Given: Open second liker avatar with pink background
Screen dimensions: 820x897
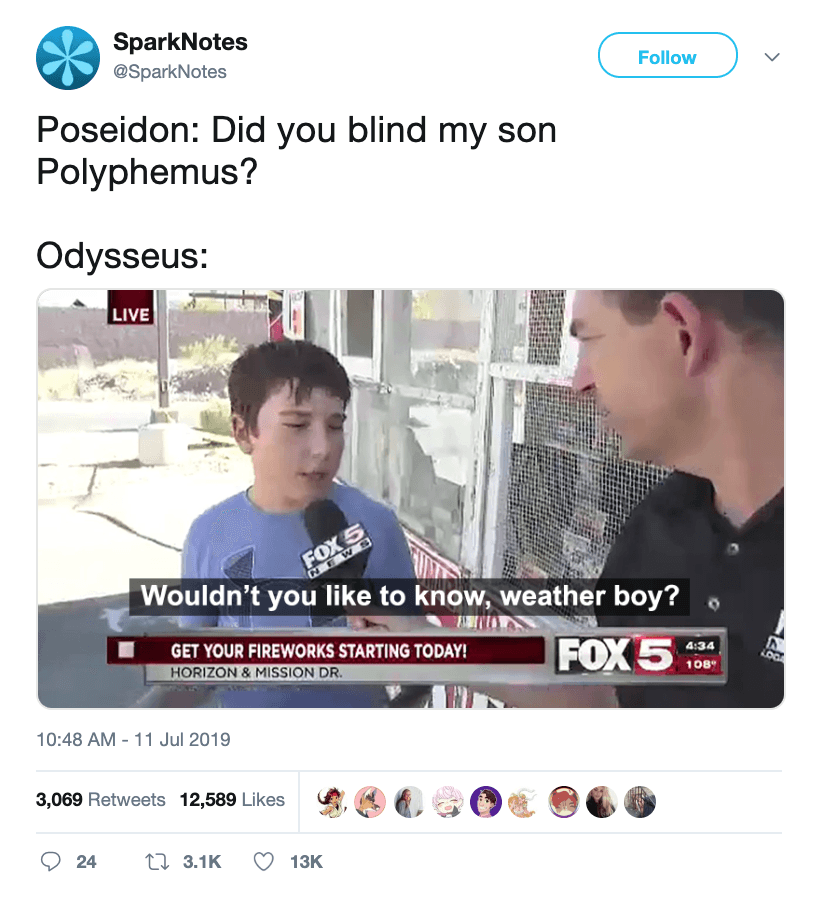Looking at the screenshot, I should 370,801.
